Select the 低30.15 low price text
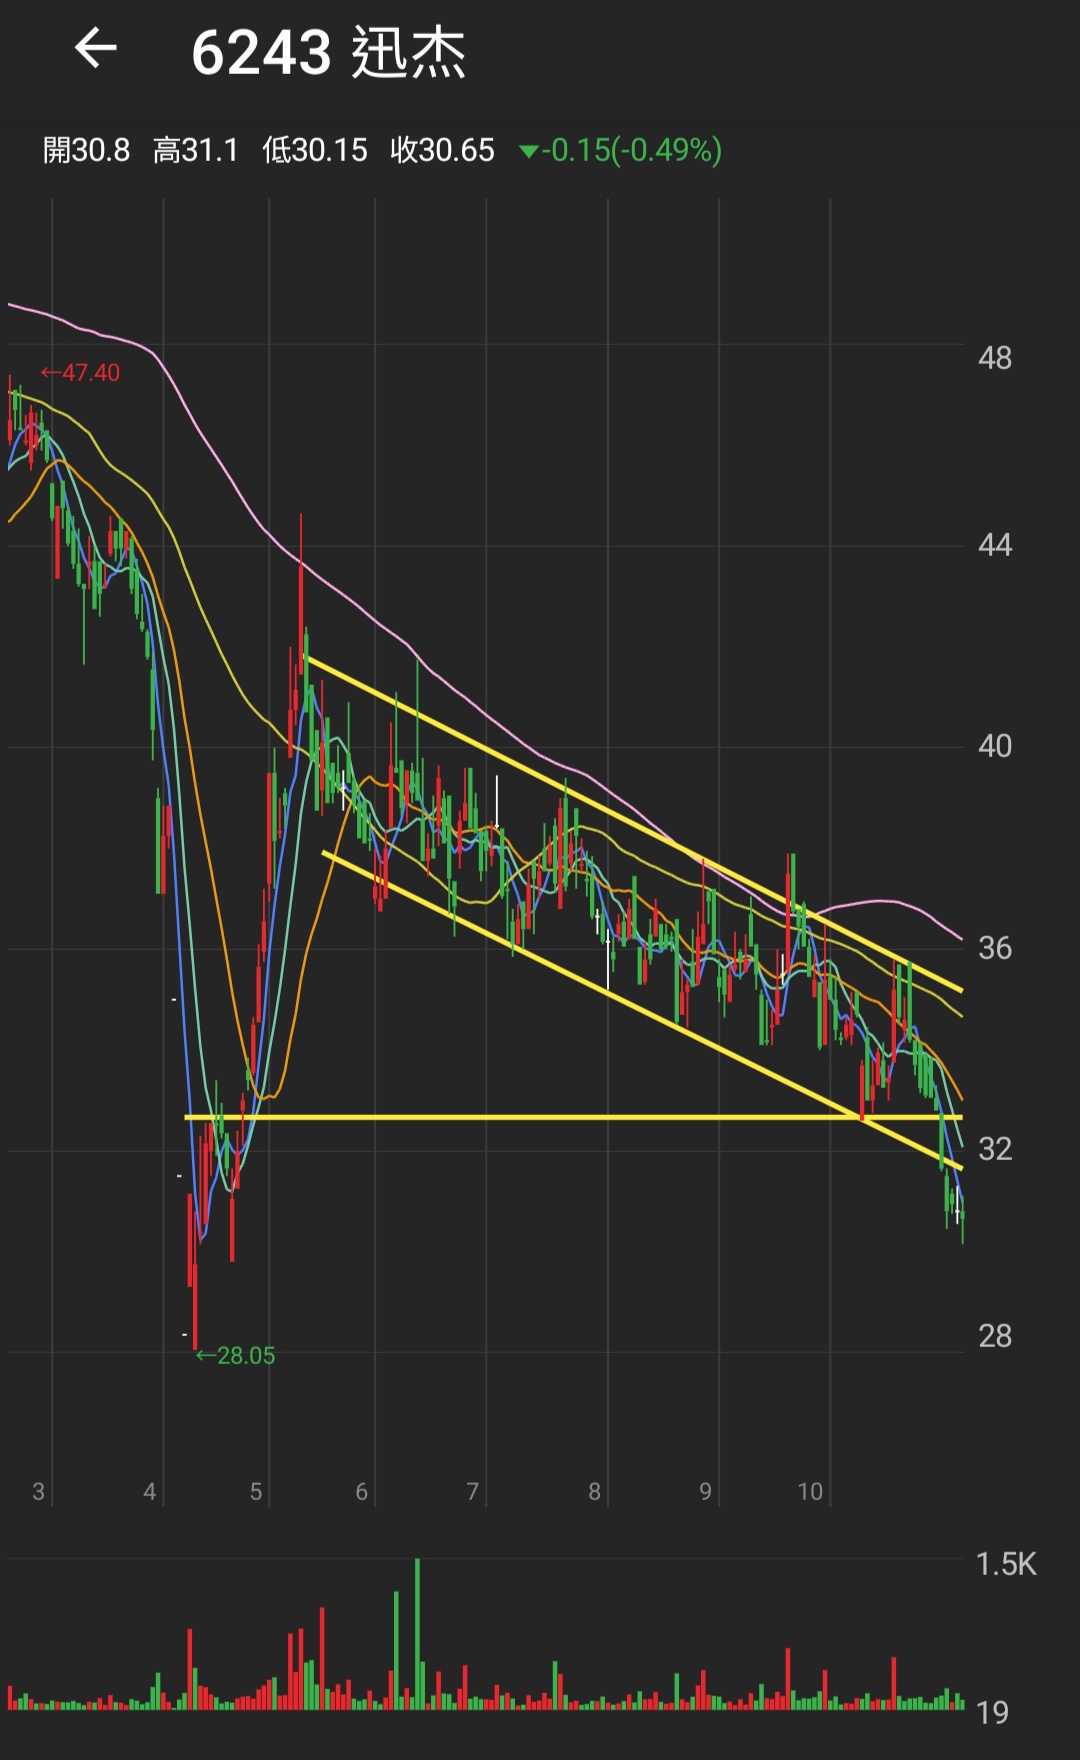Image resolution: width=1080 pixels, height=1760 pixels. click(x=315, y=150)
